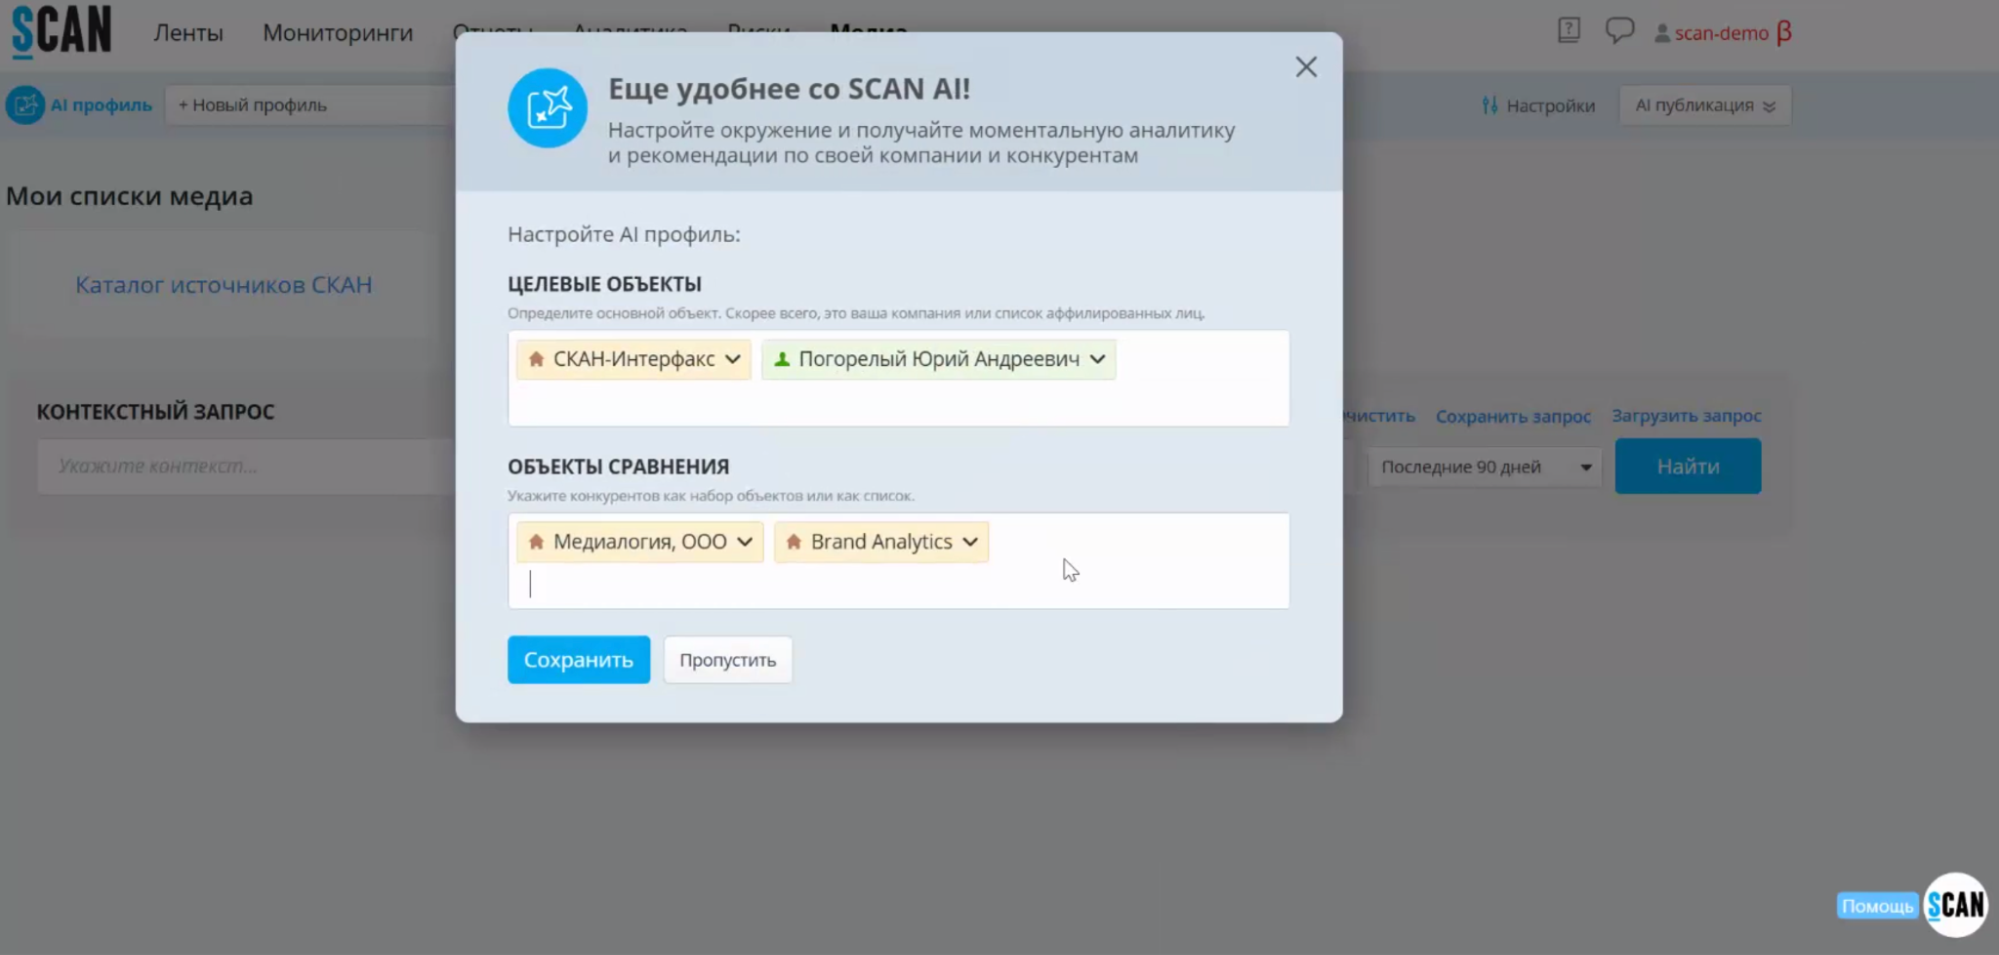The image size is (1999, 955).
Task: Open the chat messages icon
Action: [x=1619, y=31]
